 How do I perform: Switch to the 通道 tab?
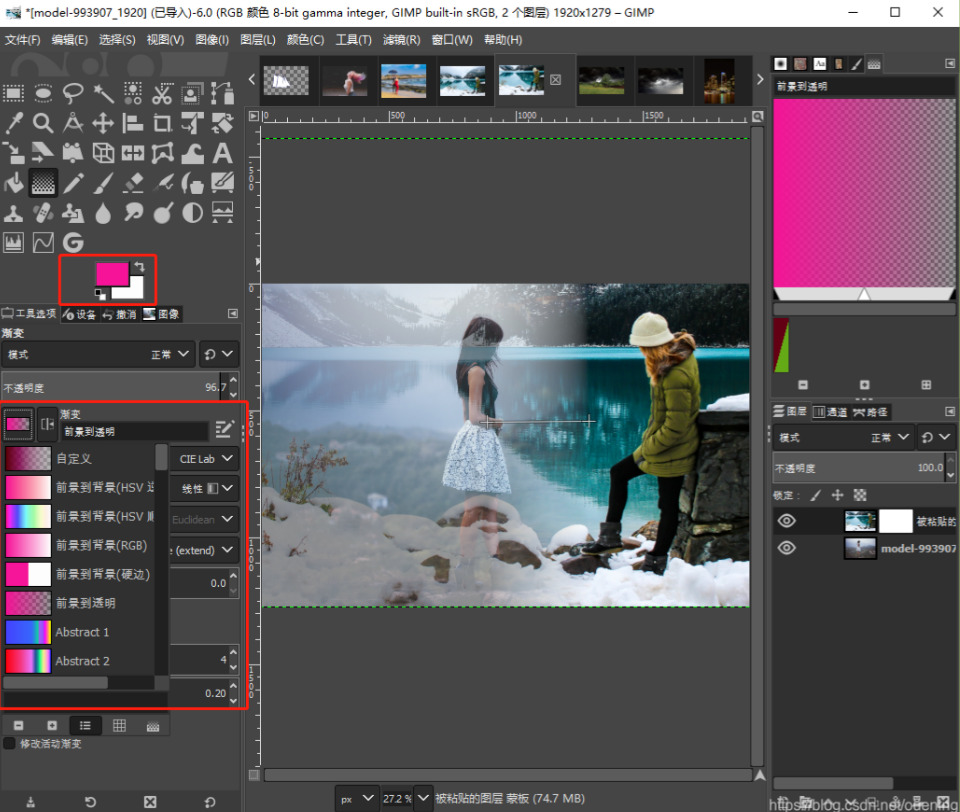pyautogui.click(x=829, y=412)
